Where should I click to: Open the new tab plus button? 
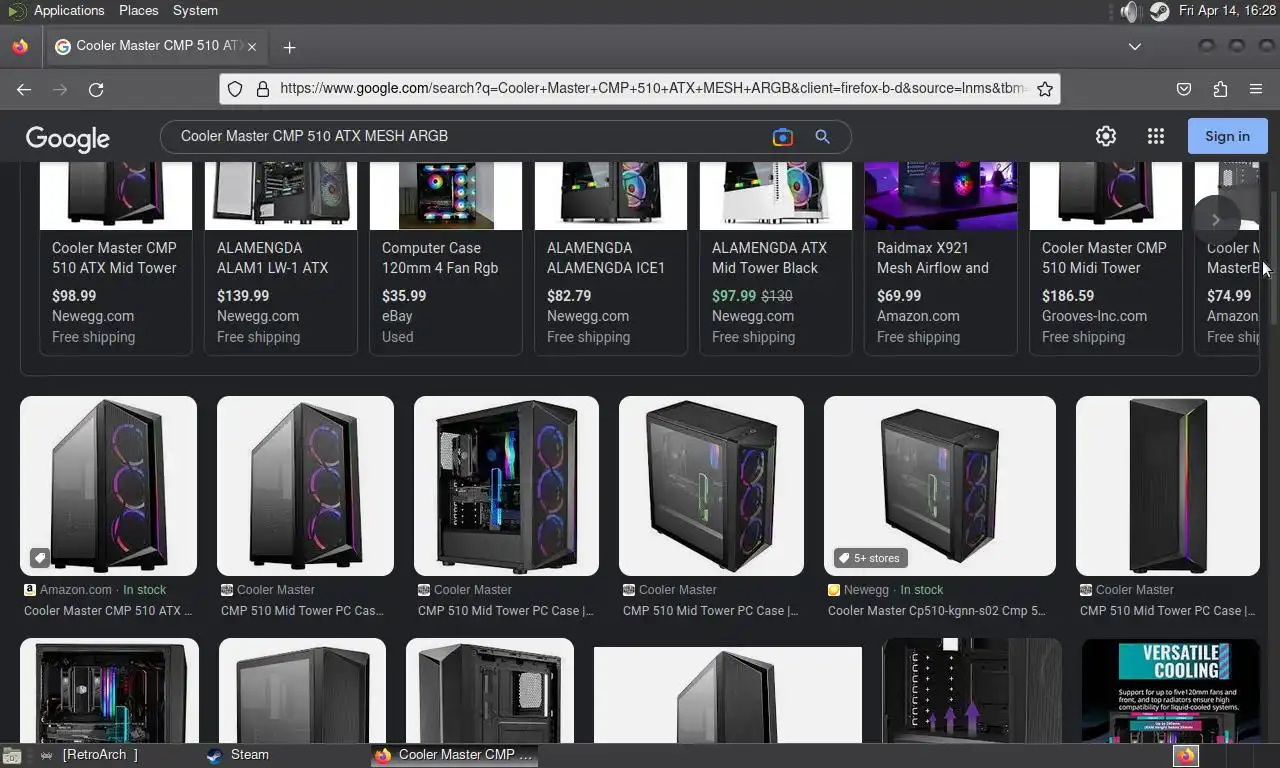[289, 47]
